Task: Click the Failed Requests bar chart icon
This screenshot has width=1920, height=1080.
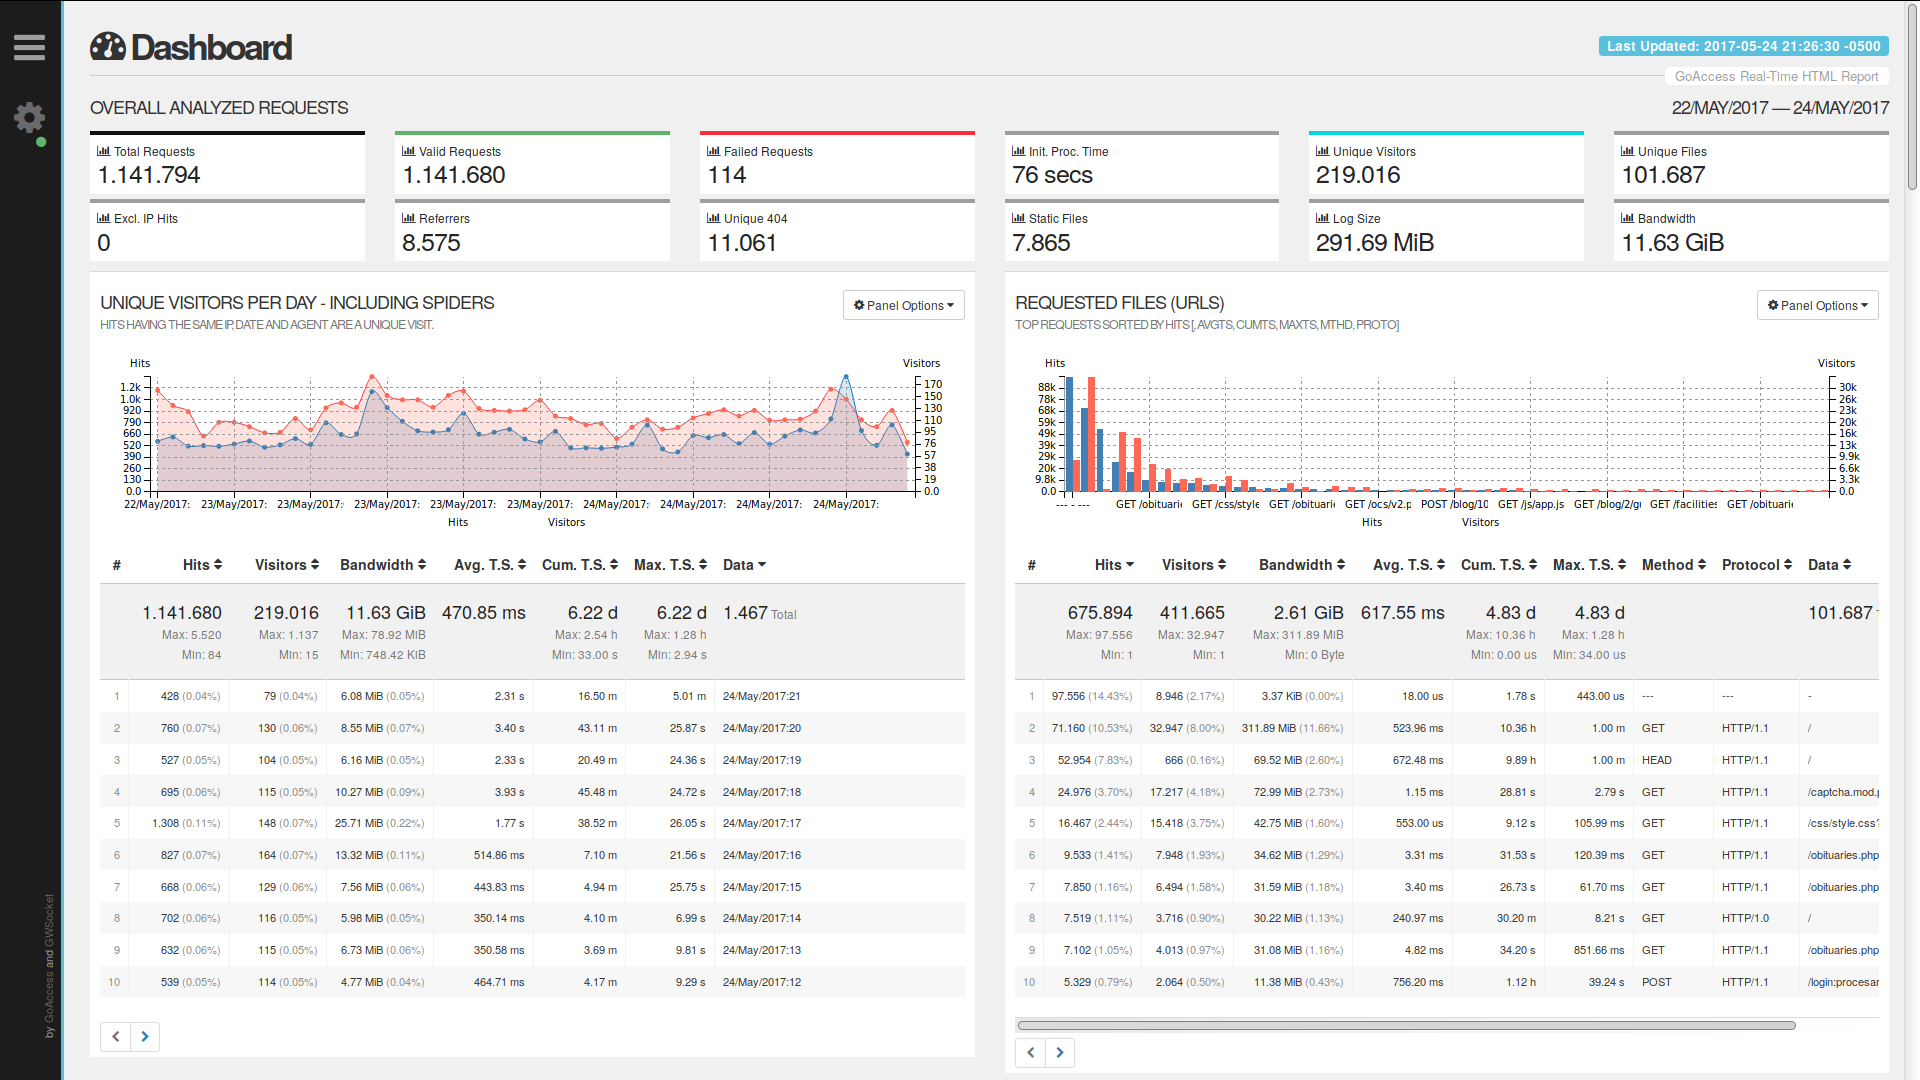Action: (713, 151)
